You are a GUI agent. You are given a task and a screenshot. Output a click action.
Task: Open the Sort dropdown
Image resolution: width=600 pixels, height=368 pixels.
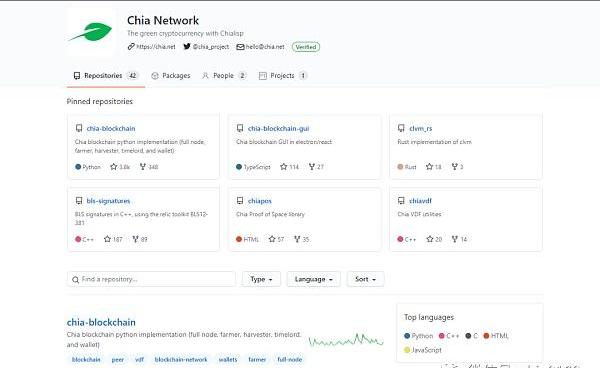point(365,279)
